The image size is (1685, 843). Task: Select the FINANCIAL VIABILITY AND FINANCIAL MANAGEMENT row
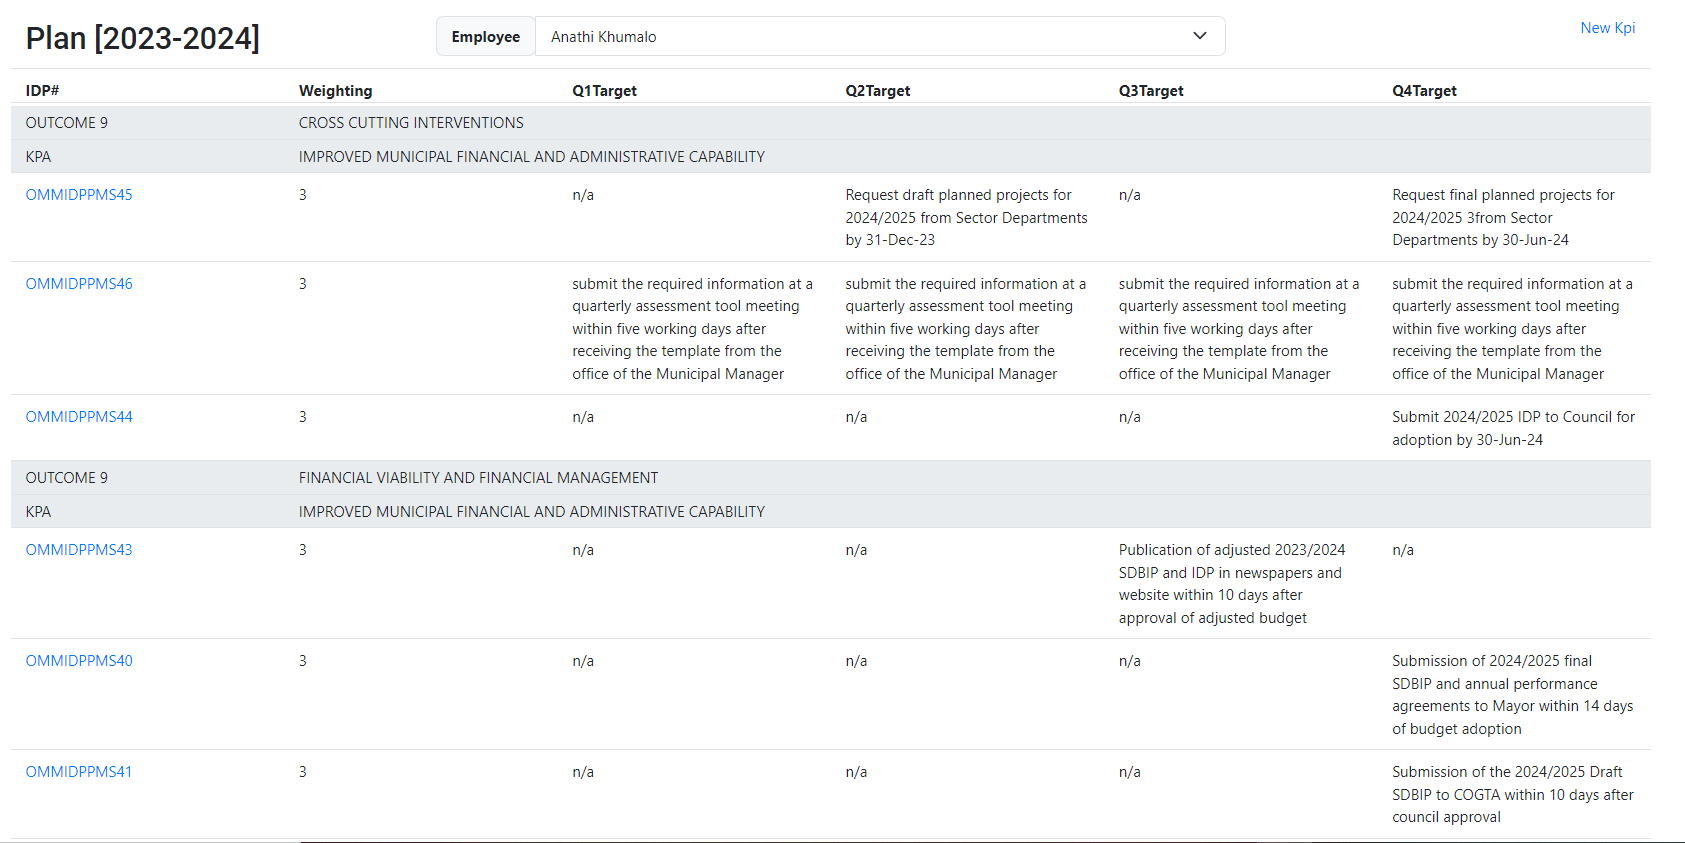pyautogui.click(x=478, y=478)
